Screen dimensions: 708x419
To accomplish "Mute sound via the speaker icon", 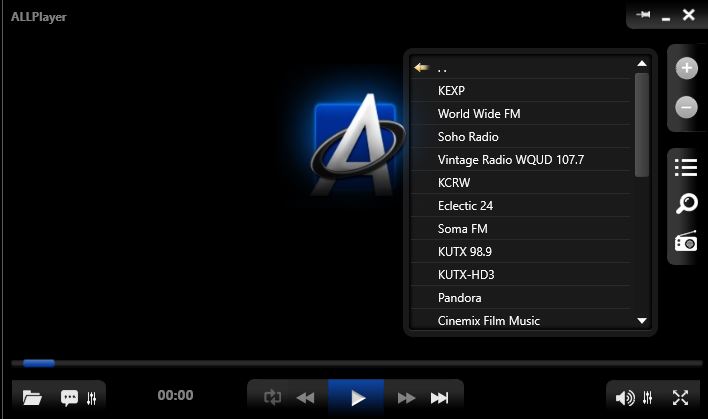I will 625,398.
